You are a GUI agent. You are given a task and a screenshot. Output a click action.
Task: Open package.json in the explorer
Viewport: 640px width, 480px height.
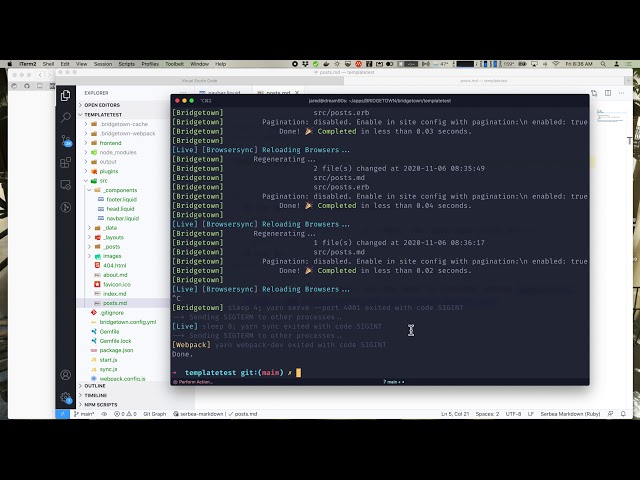point(116,350)
